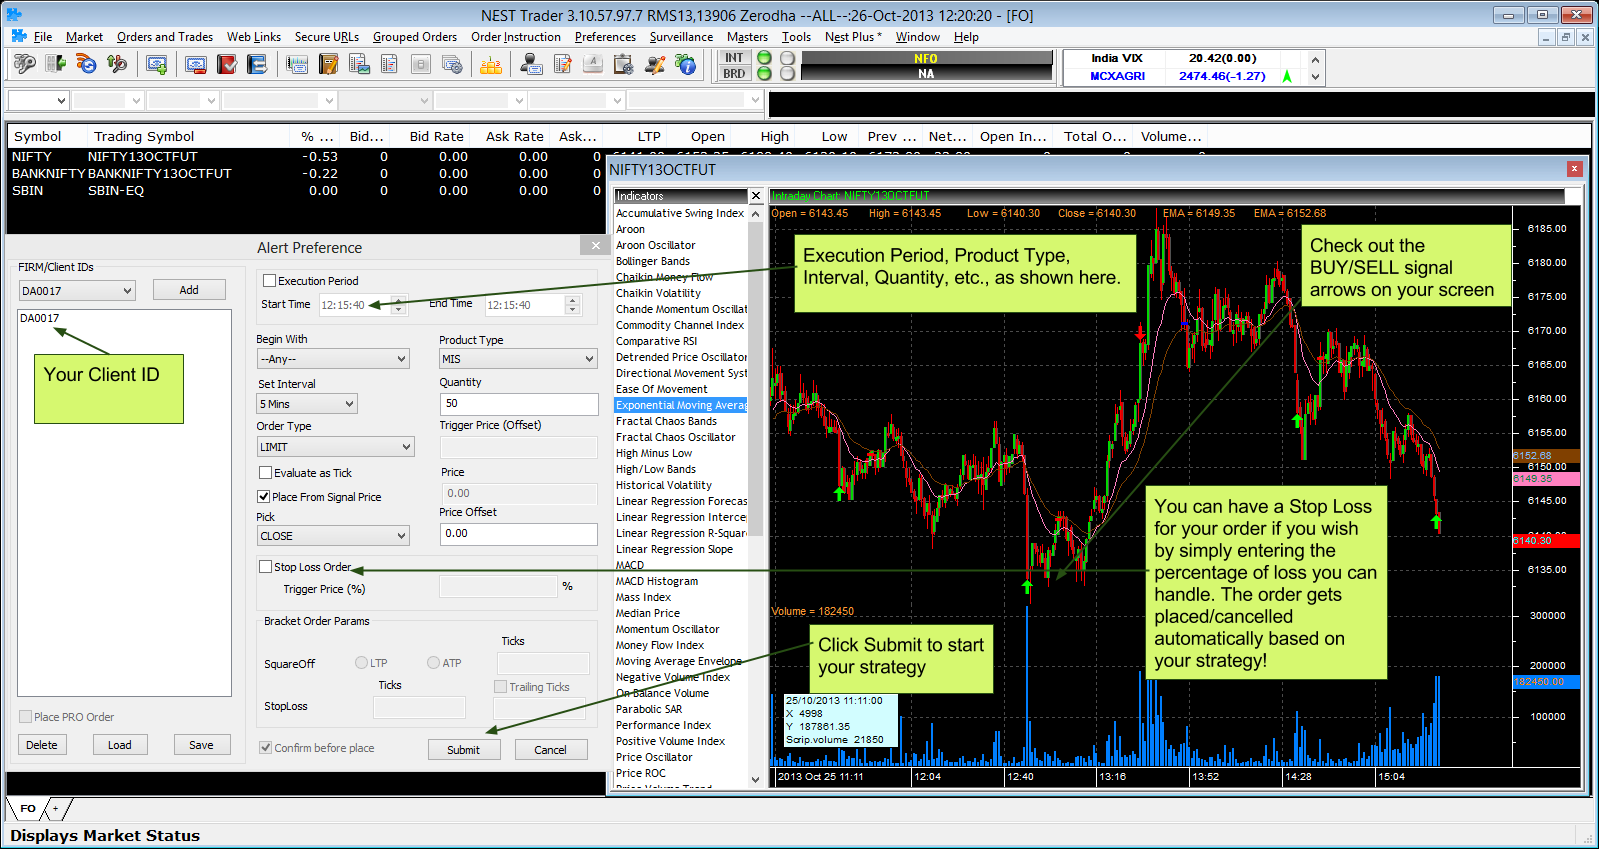Viewport: 1602px width, 850px height.
Task: Open the Web Links menu
Action: click(x=254, y=37)
